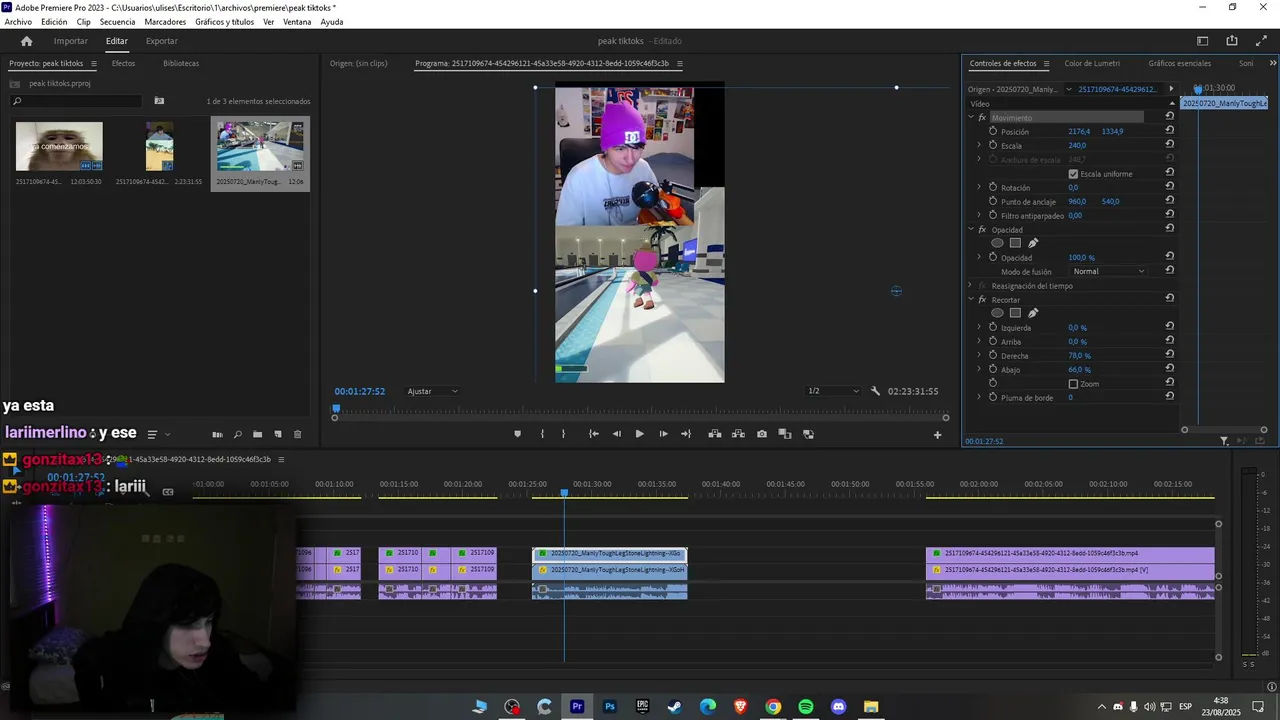
Task: Mark Out point in Program monitor
Action: (x=563, y=434)
